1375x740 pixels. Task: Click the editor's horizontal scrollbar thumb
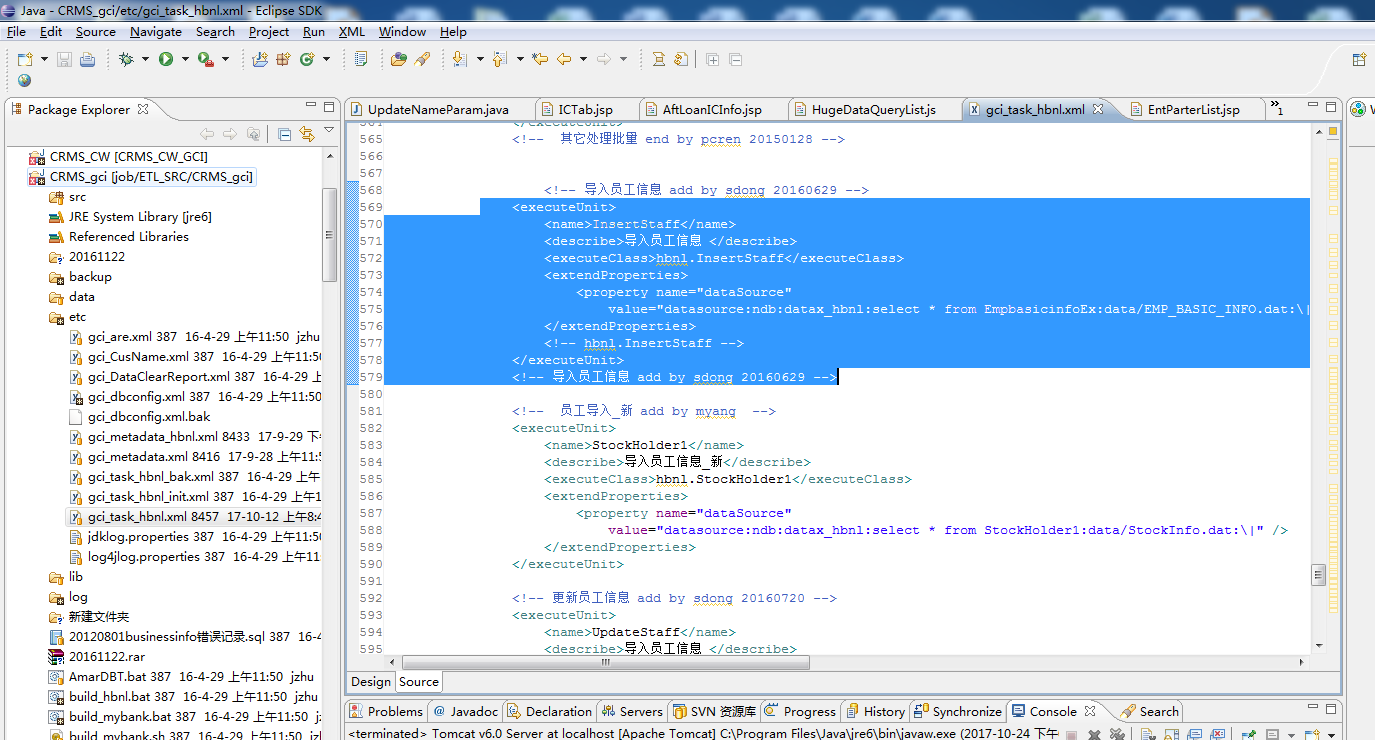pos(607,662)
